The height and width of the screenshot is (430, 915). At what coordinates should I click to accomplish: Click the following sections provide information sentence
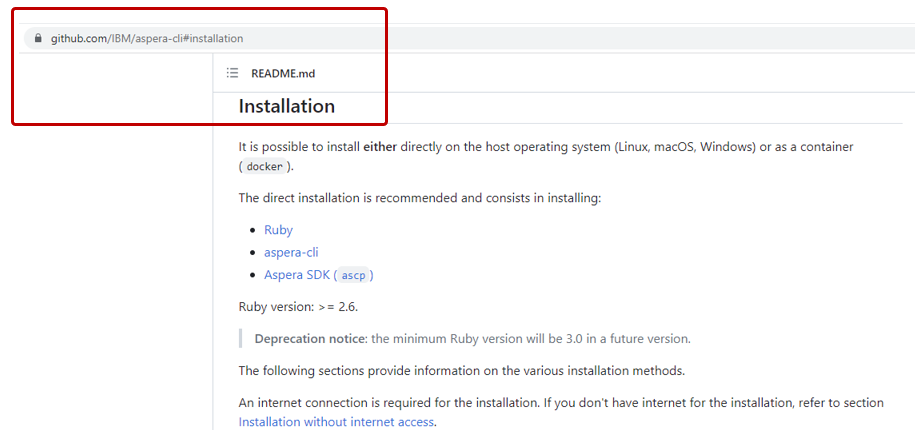click(461, 371)
